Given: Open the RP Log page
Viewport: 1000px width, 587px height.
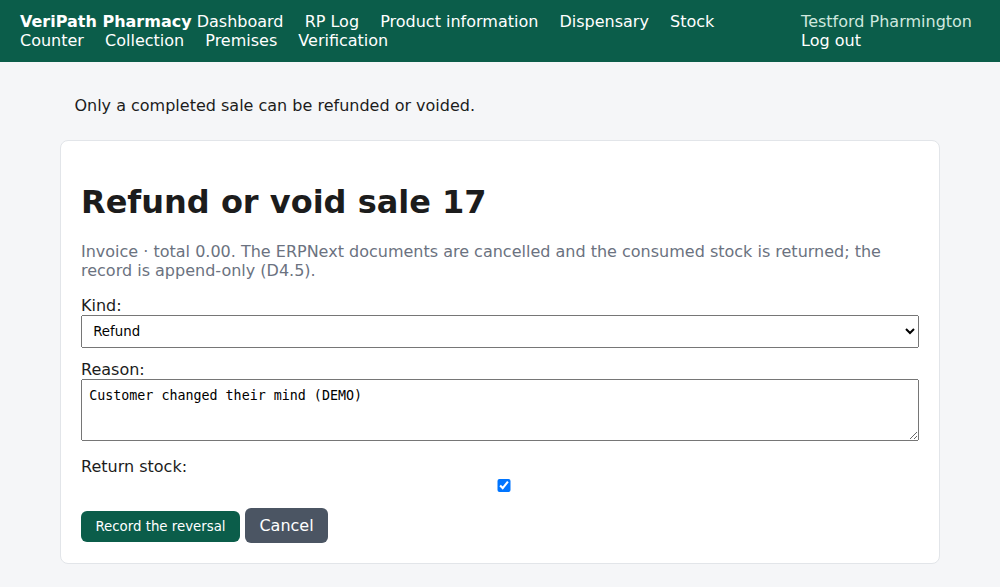Looking at the screenshot, I should coord(332,21).
